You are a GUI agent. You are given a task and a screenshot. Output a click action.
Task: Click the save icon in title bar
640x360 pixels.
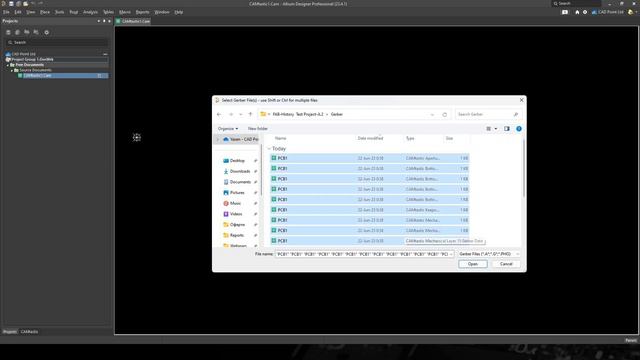coord(11,4)
